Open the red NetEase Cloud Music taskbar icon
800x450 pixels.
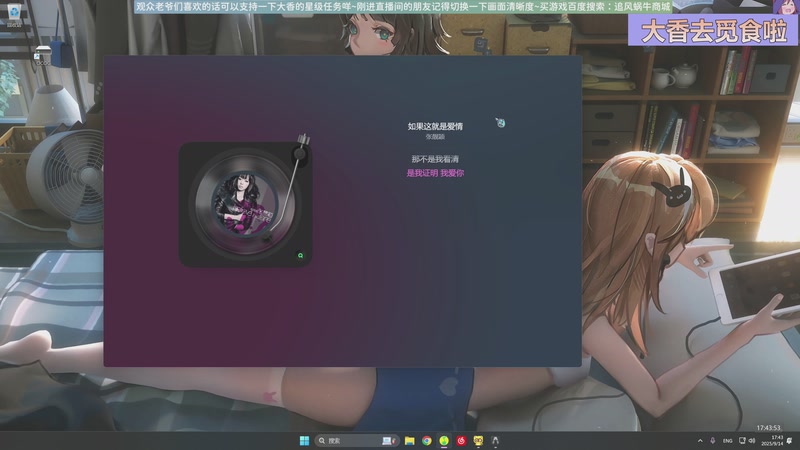[x=461, y=441]
